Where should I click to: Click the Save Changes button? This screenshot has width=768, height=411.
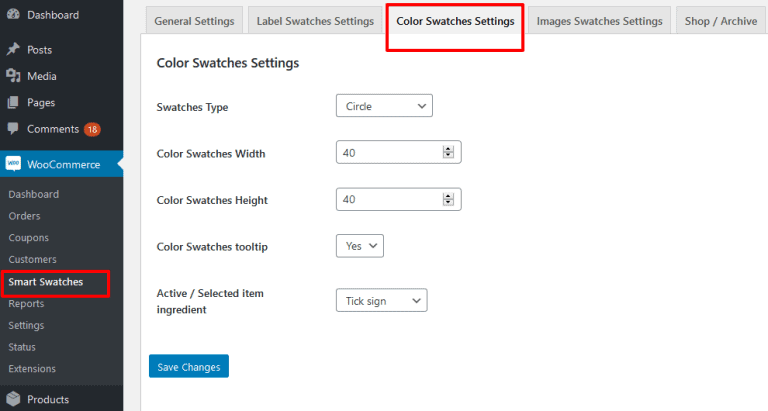189,366
